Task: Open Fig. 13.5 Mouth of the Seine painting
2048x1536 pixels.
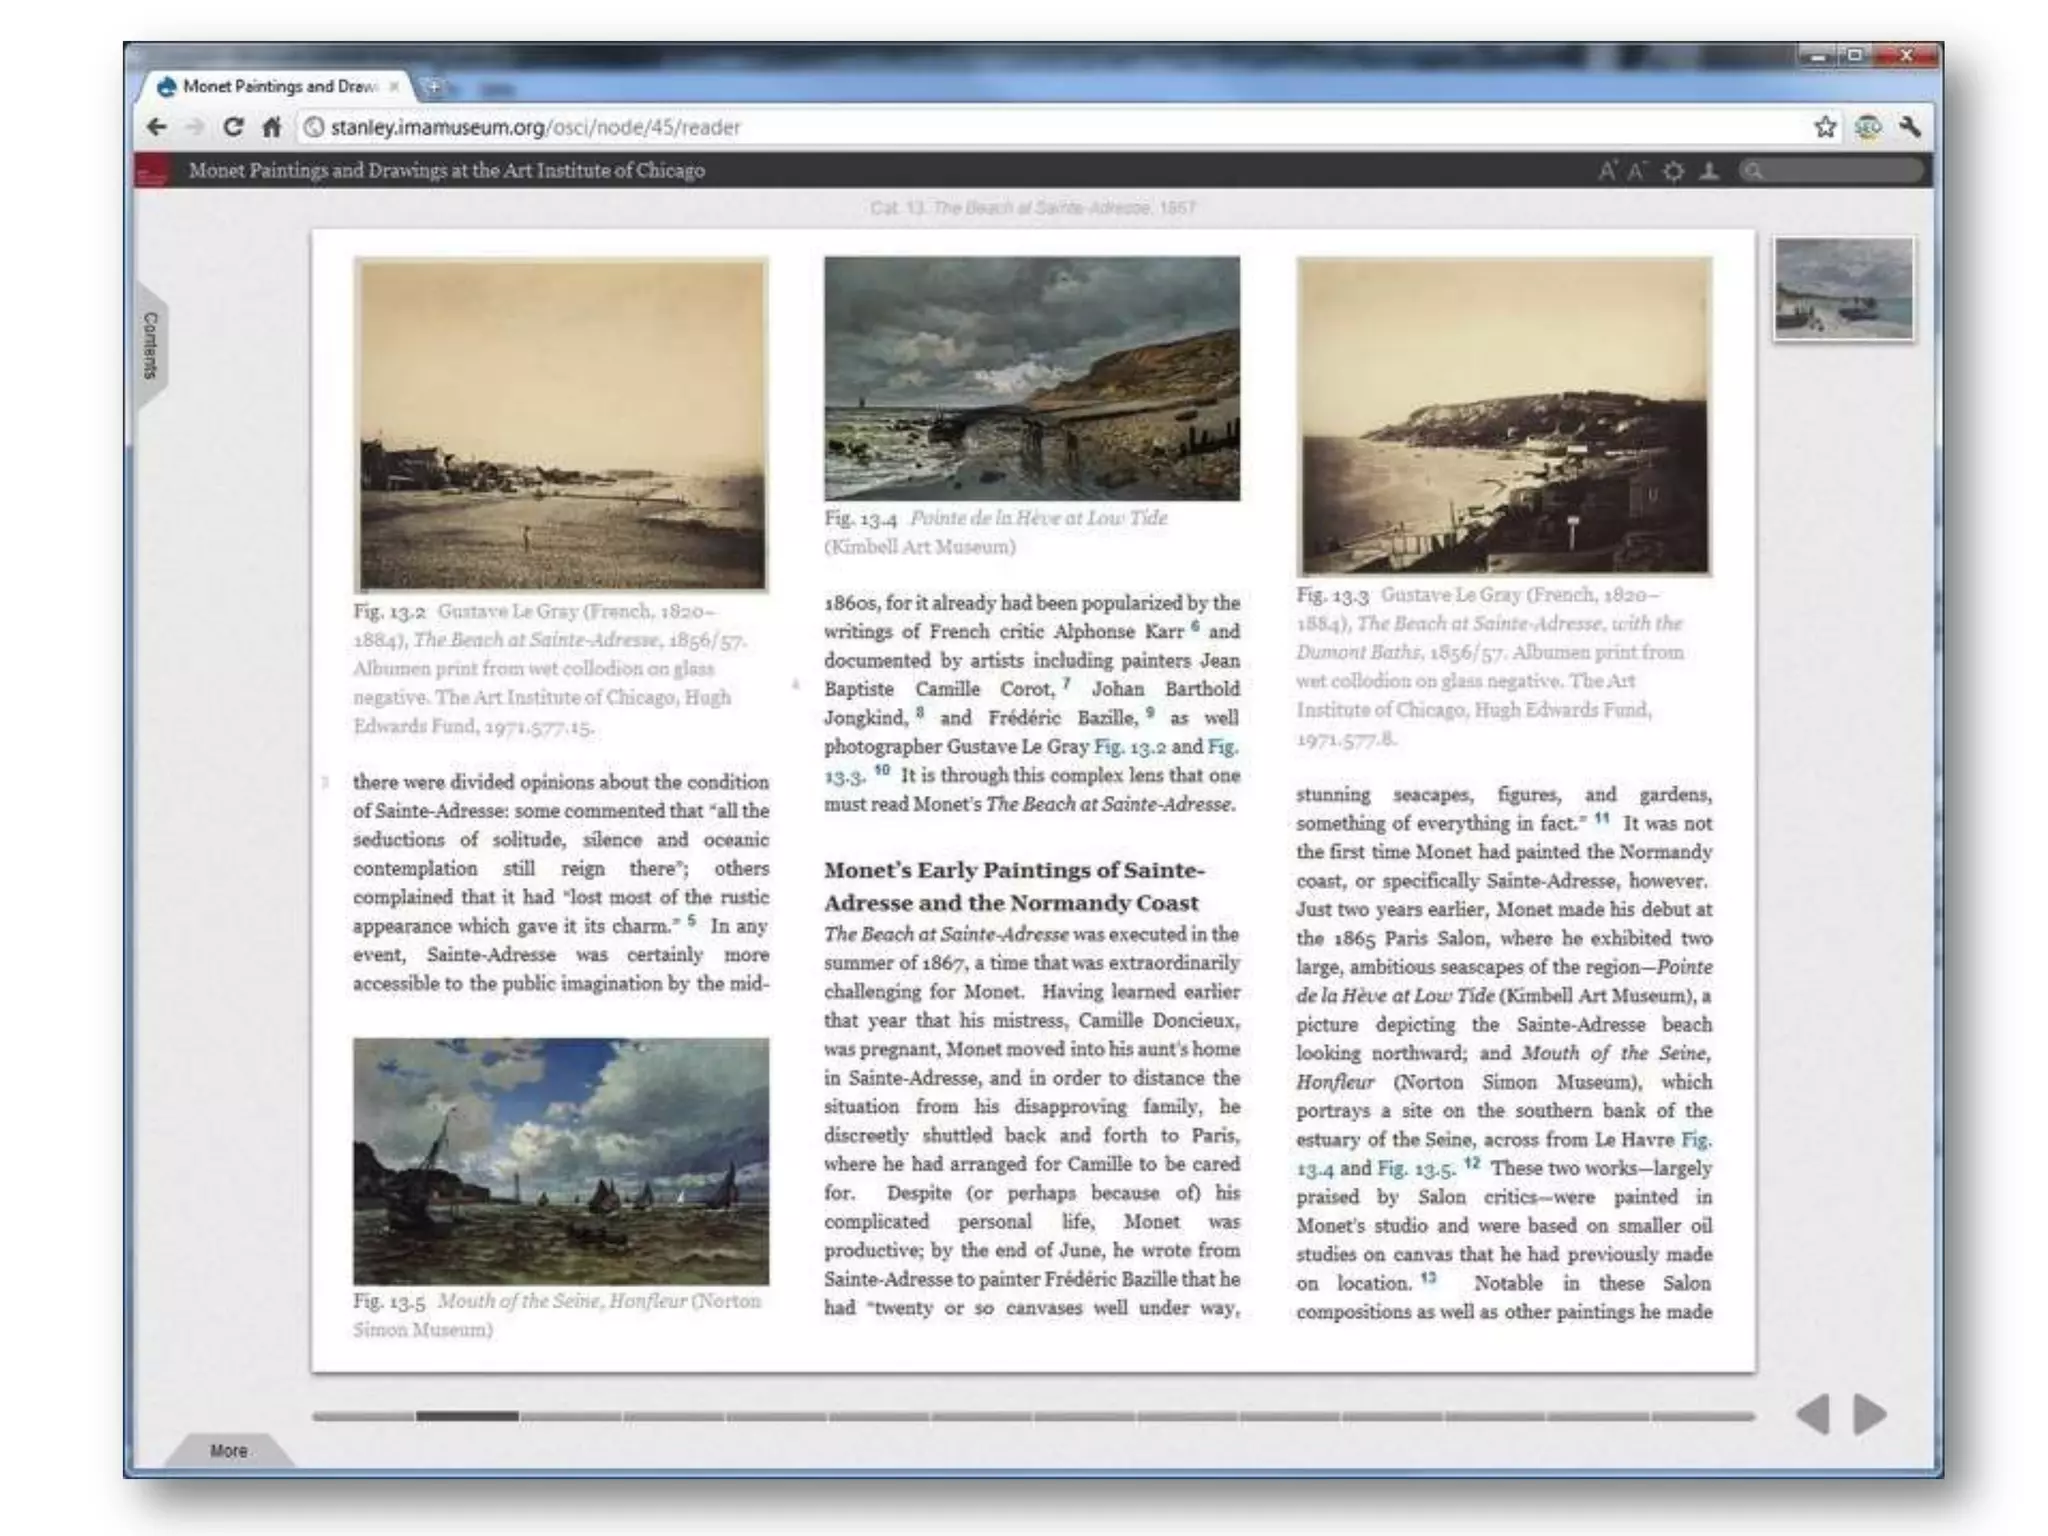Action: [x=561, y=1161]
